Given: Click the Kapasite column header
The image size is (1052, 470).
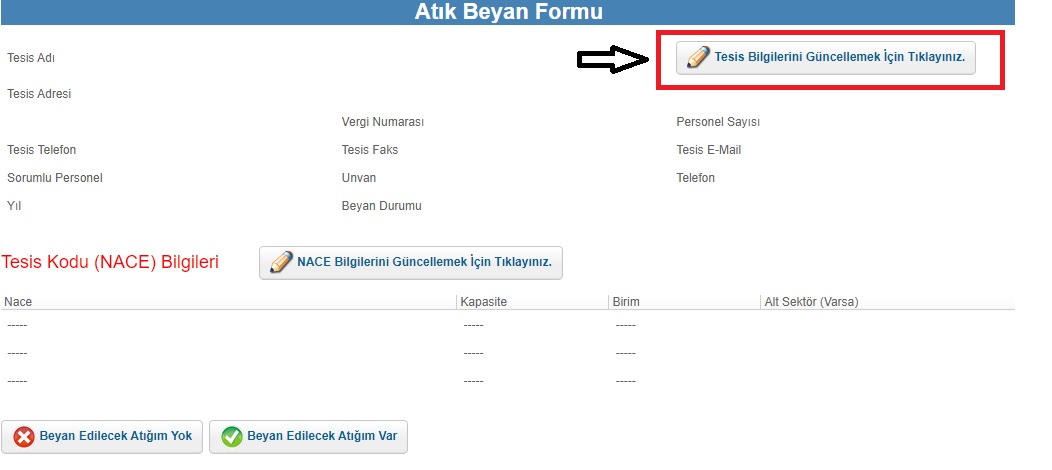Looking at the screenshot, I should [x=483, y=302].
